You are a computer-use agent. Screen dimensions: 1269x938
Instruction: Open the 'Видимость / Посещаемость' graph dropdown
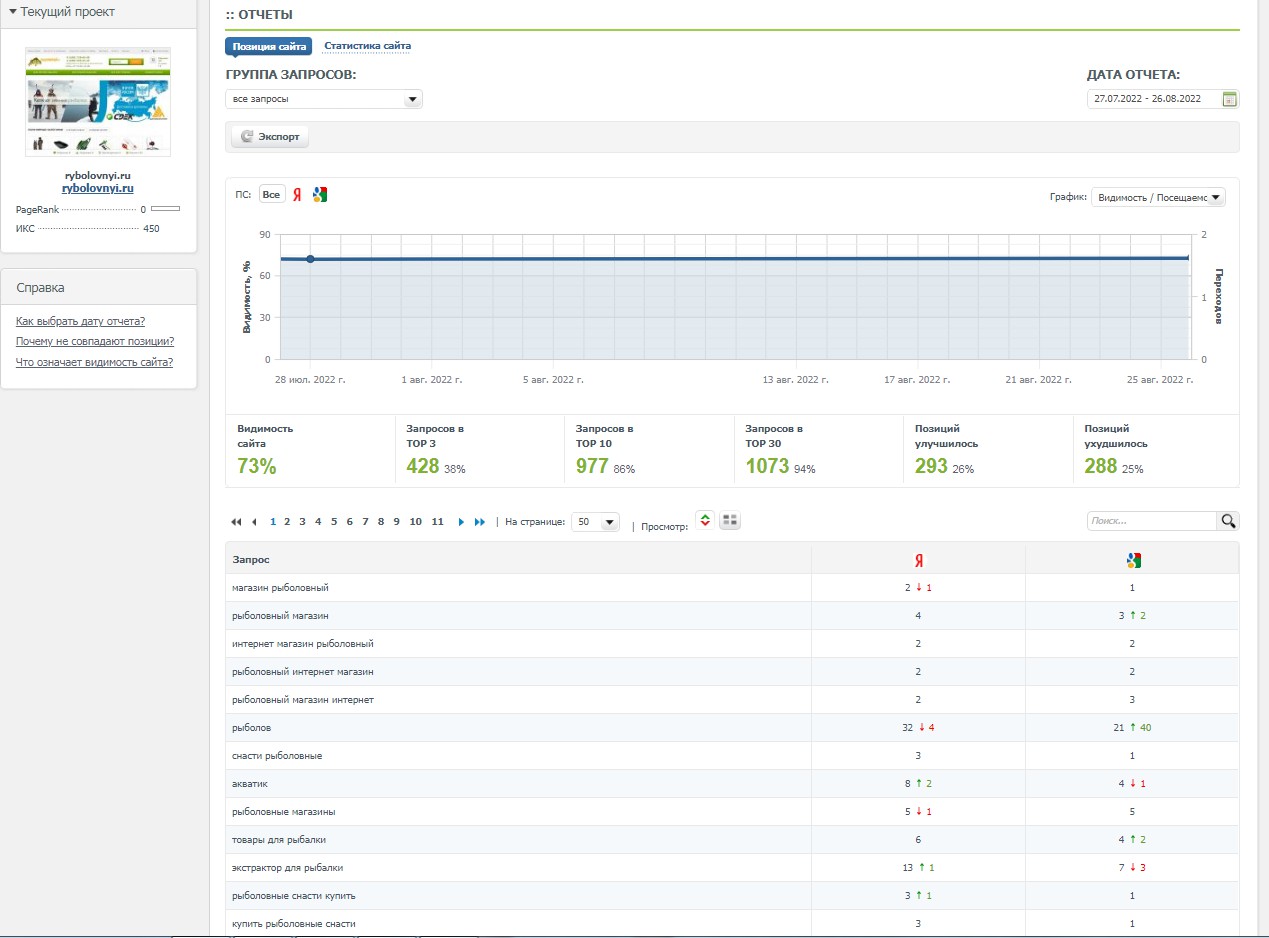(1158, 197)
